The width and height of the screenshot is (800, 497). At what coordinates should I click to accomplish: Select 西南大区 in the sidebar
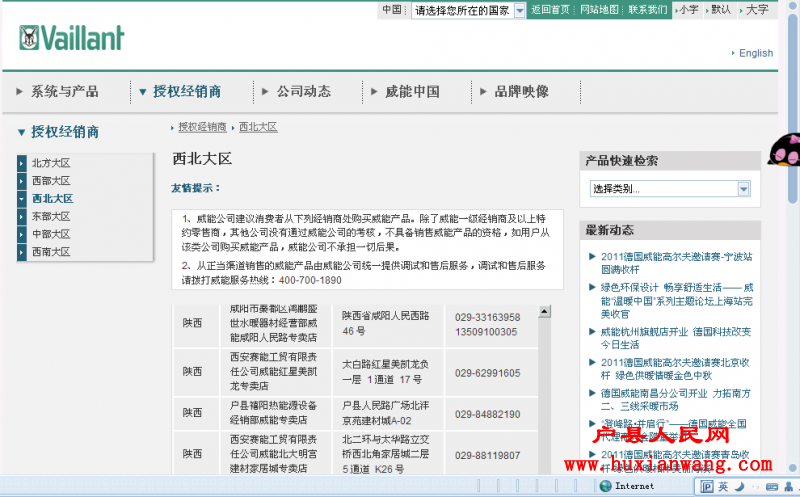[51, 252]
